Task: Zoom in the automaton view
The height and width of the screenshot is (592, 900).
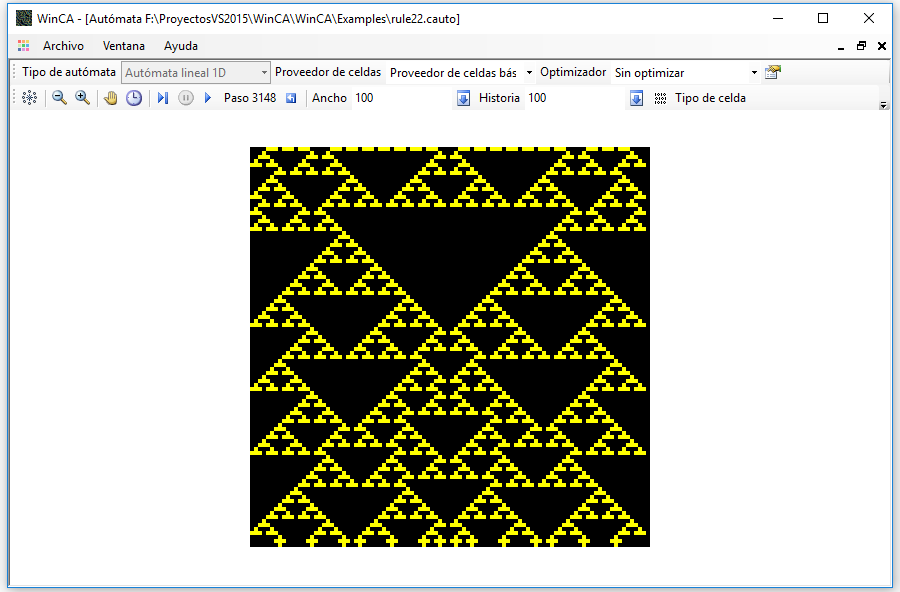Action: (83, 98)
